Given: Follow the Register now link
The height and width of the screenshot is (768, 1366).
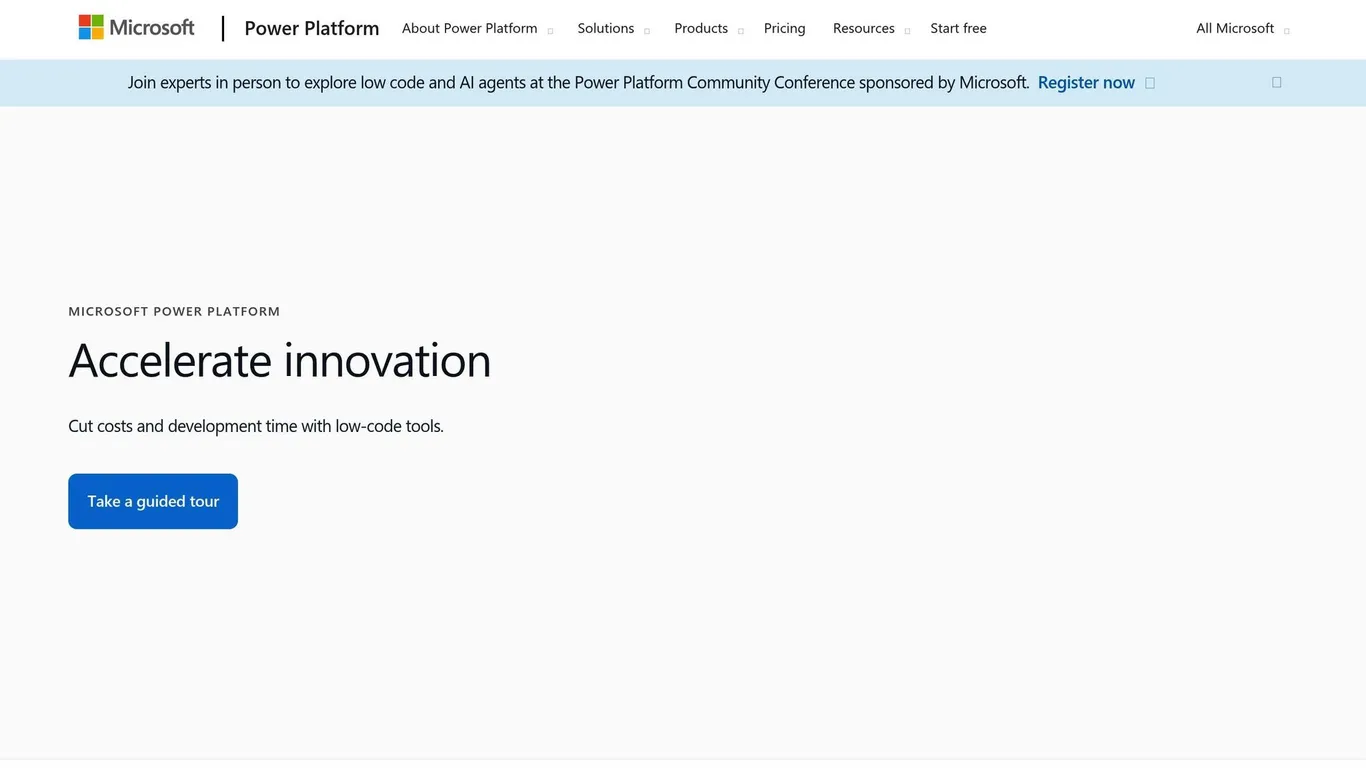Looking at the screenshot, I should pyautogui.click(x=1086, y=83).
